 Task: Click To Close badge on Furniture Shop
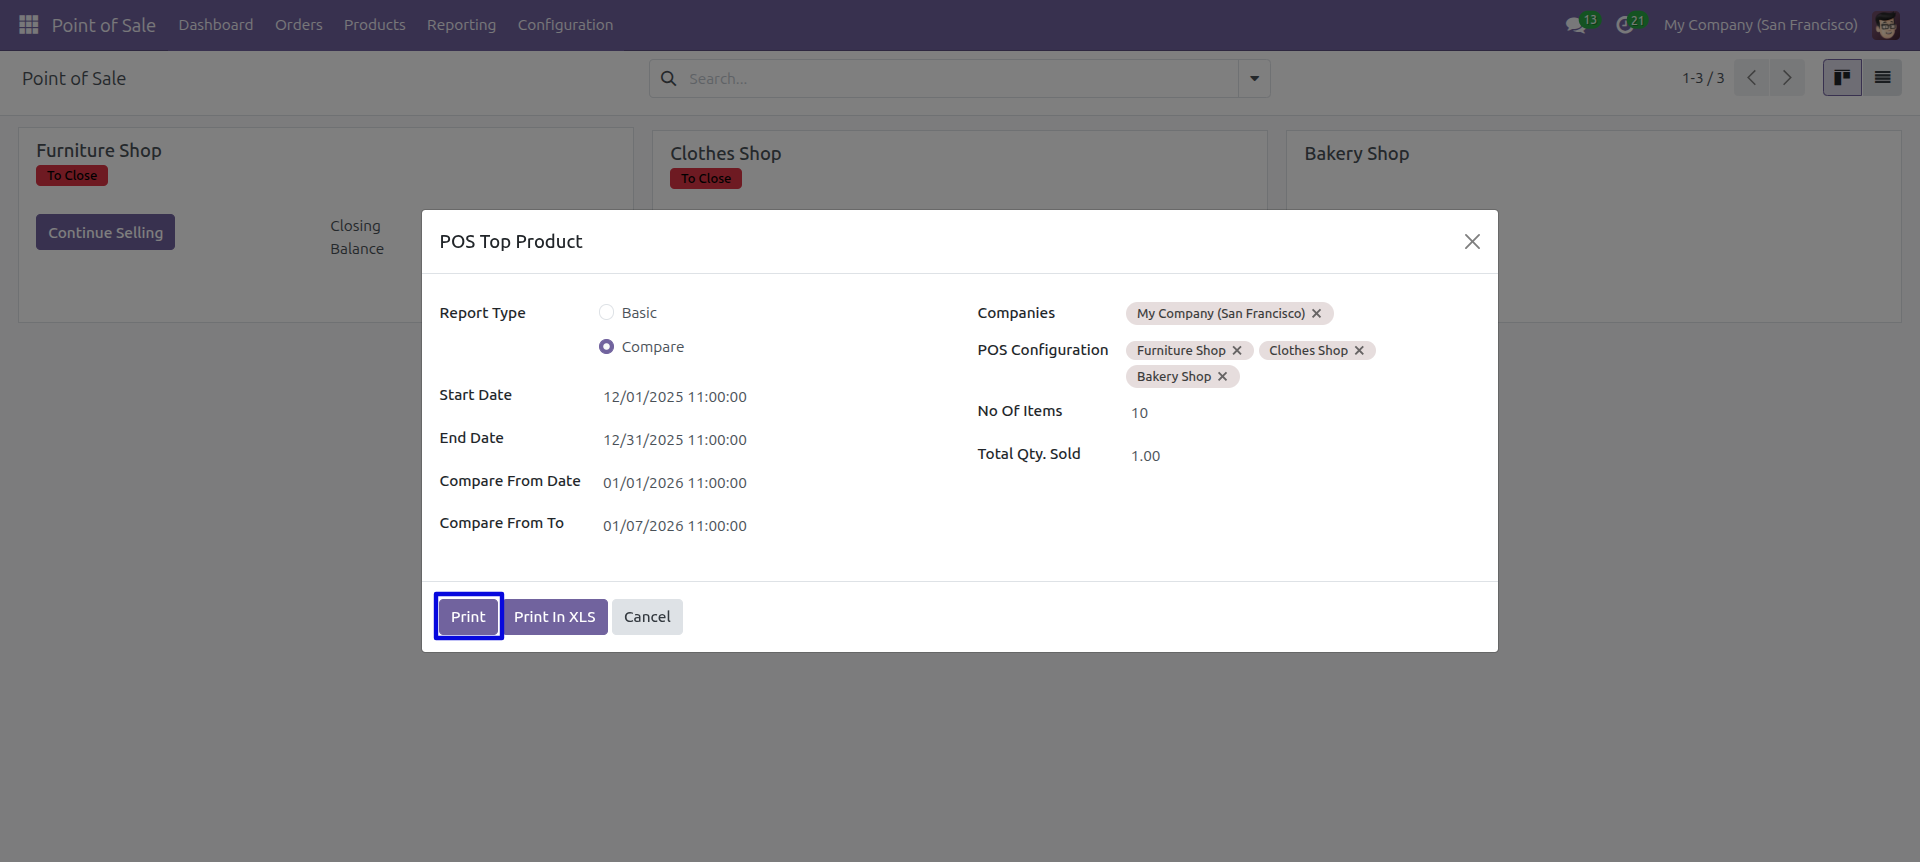tap(72, 176)
